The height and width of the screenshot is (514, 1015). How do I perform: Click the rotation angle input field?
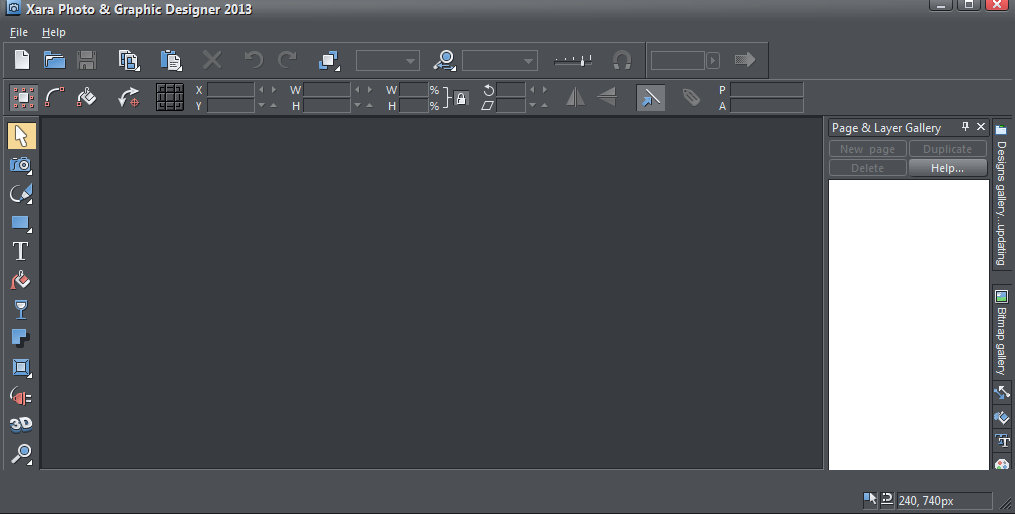[x=511, y=89]
